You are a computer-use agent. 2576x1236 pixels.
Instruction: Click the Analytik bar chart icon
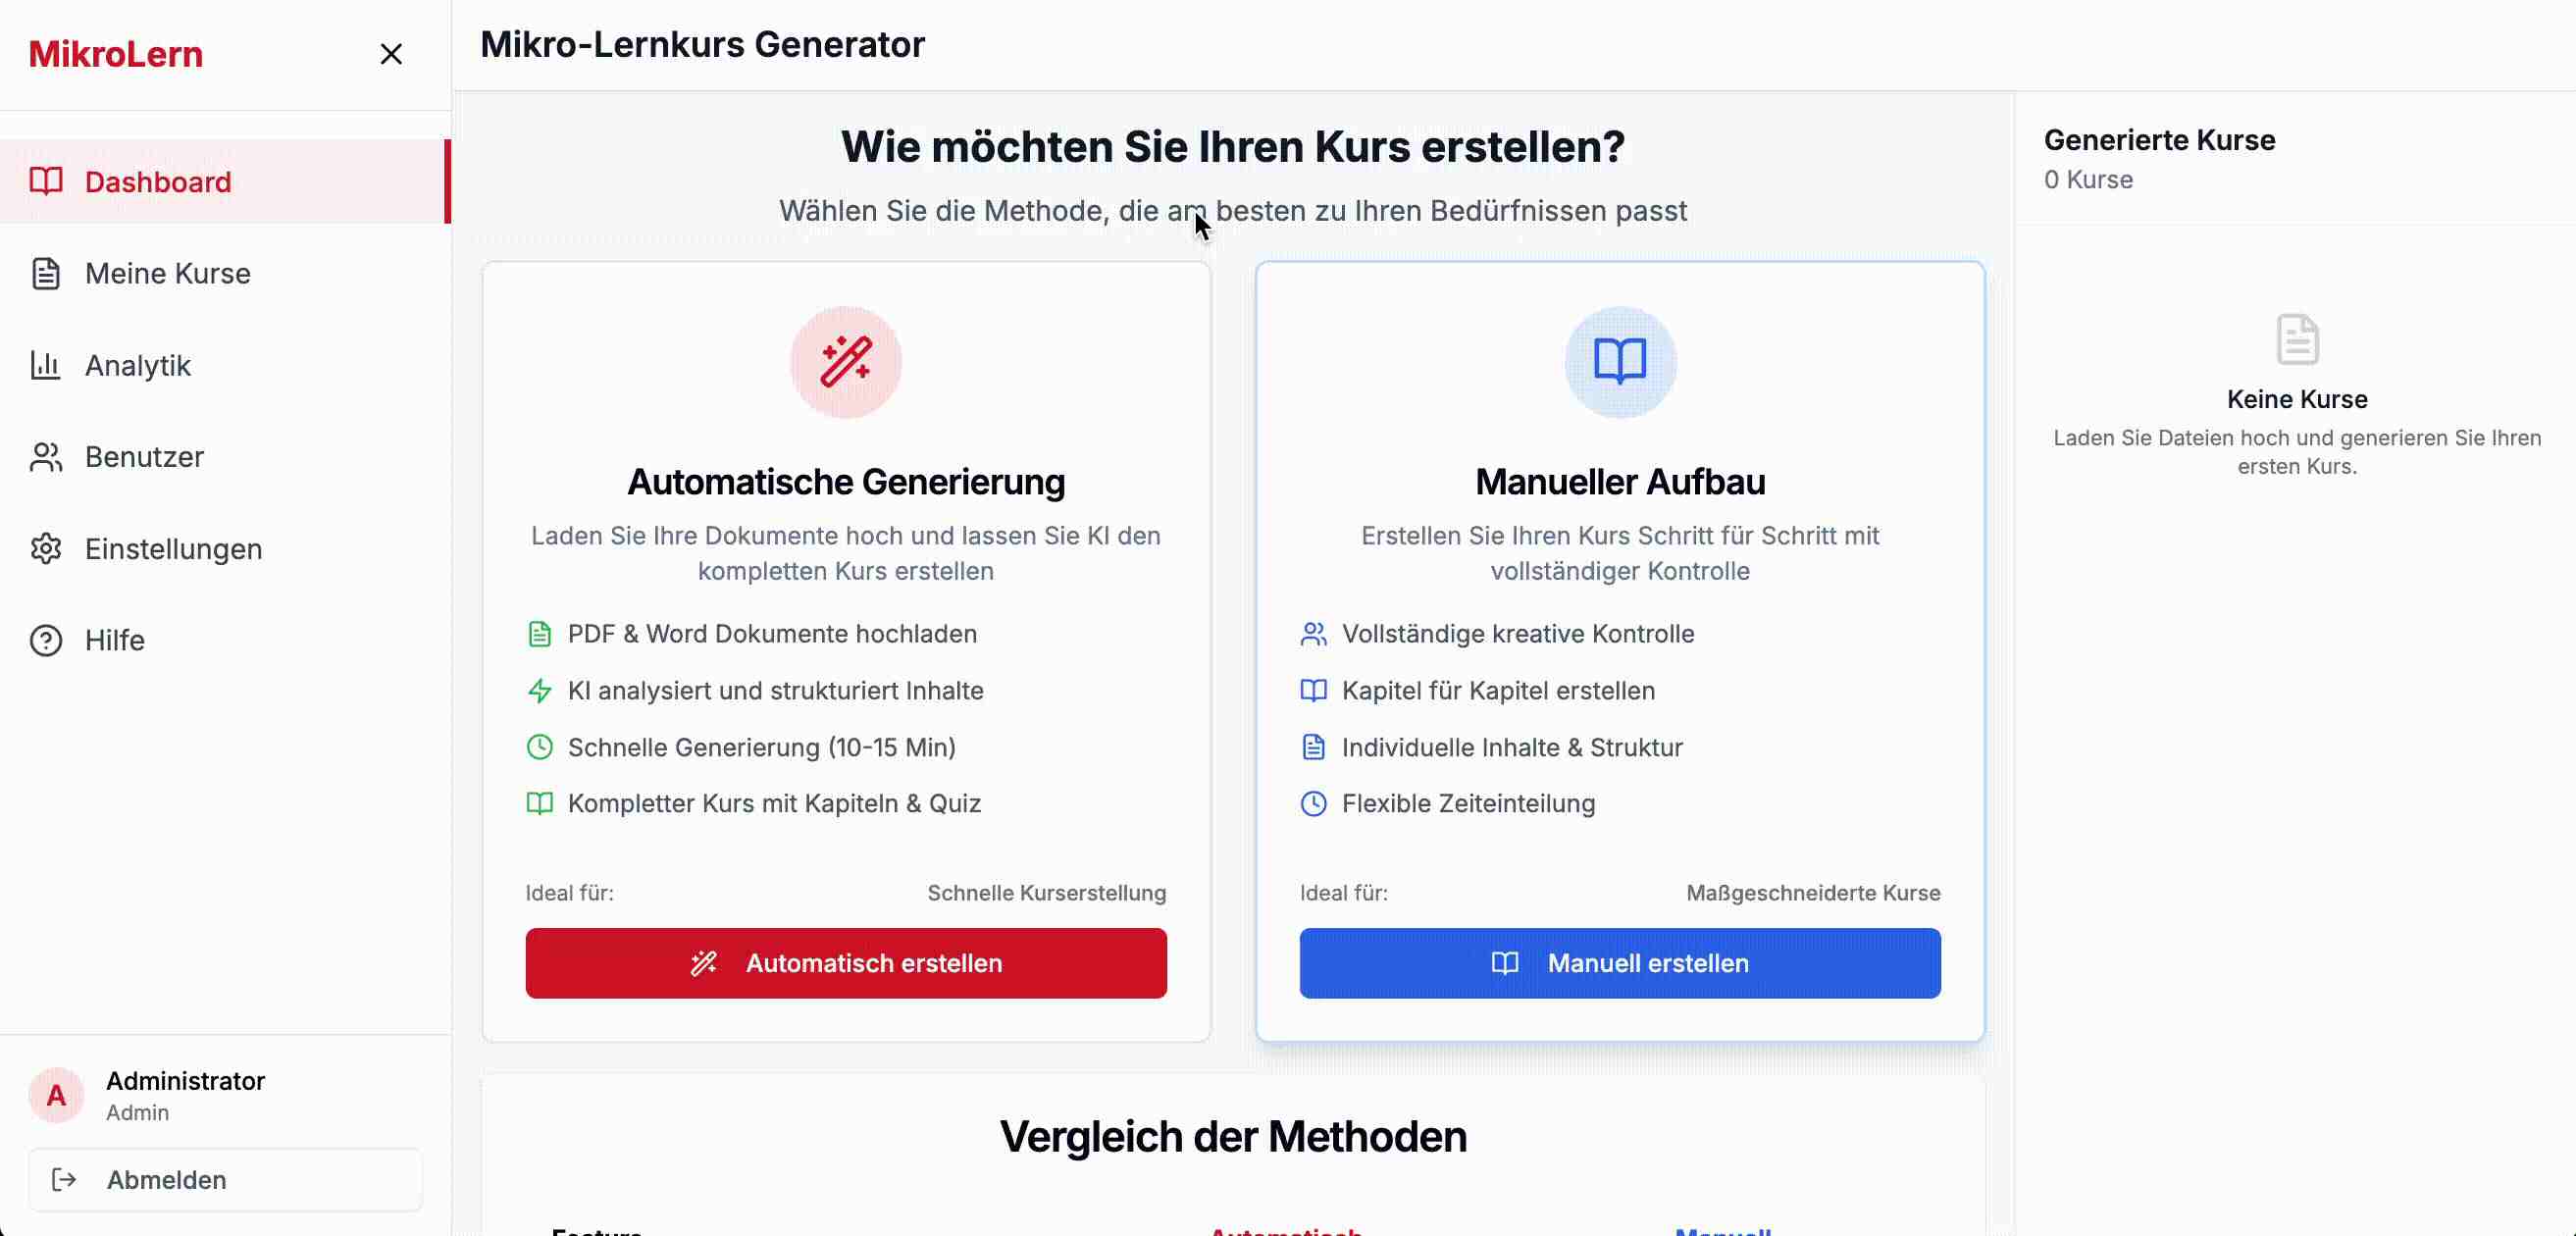tap(46, 365)
